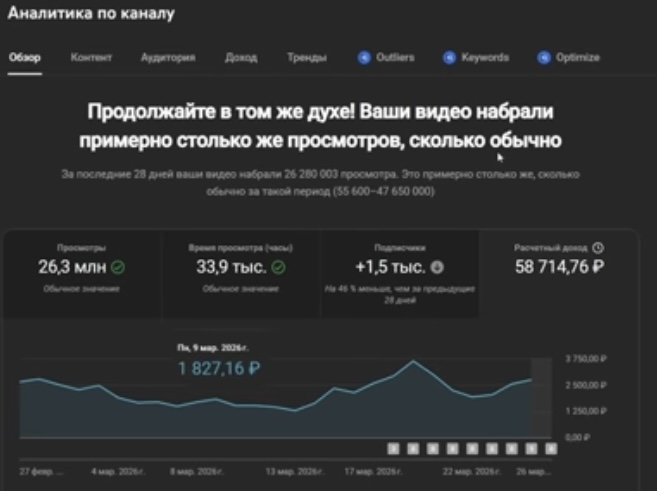The height and width of the screenshot is (491, 657).
Task: Open the Keywords extension tab
Action: pos(476,57)
